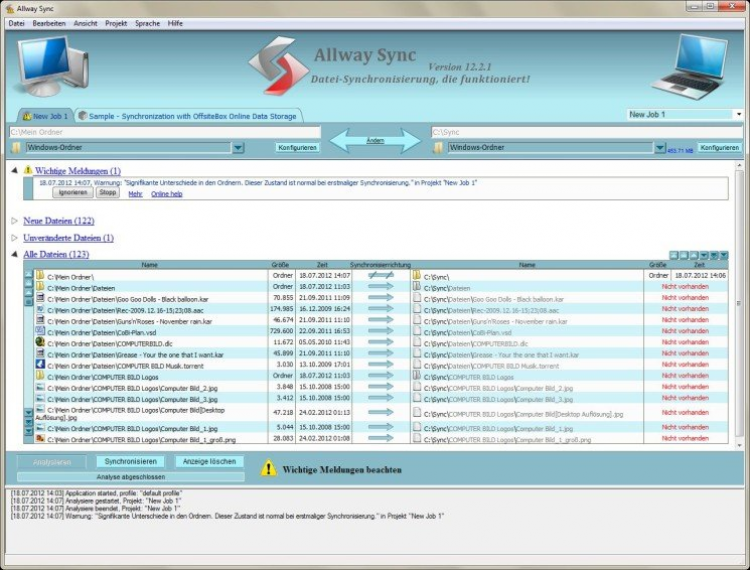
Task: Click the folder icon of left COMPUTER BILD Logos row
Action: (x=40, y=375)
